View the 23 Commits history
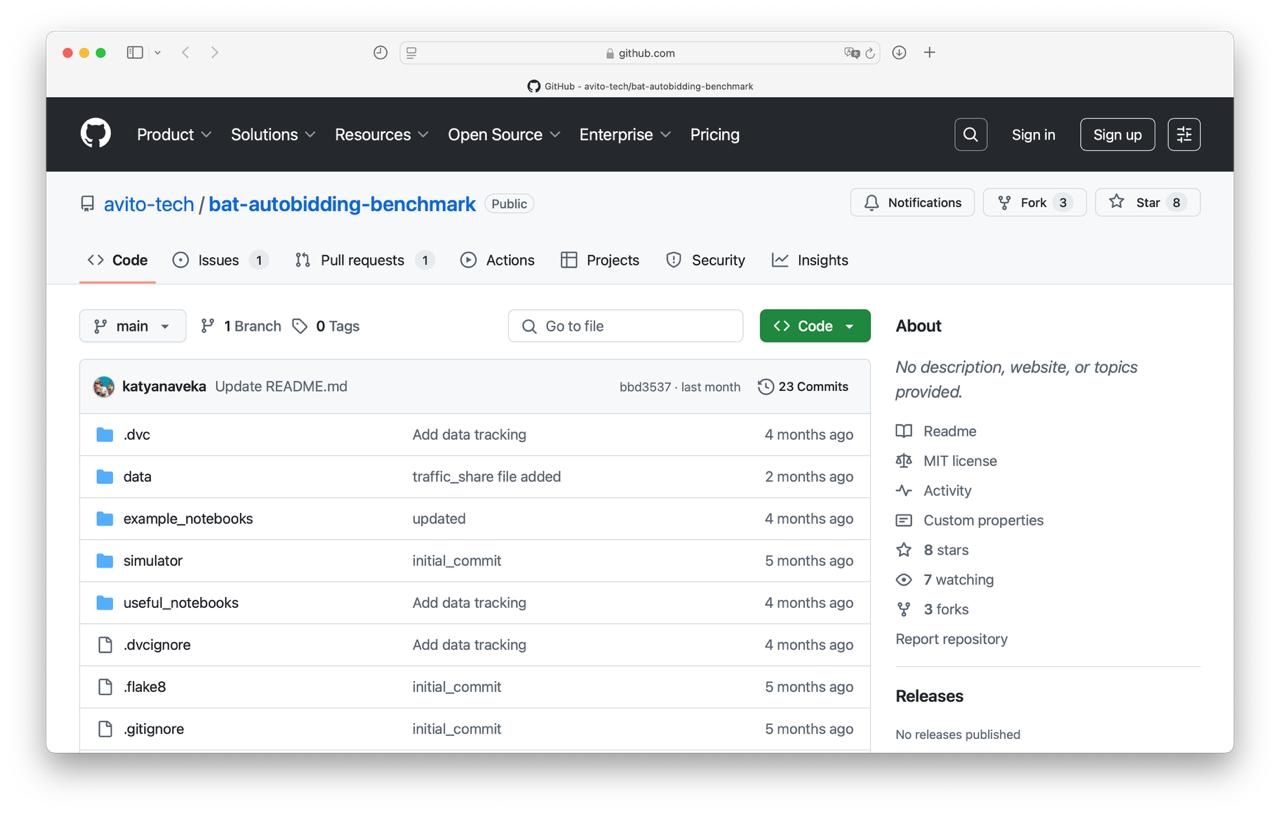This screenshot has width=1280, height=814. click(803, 387)
